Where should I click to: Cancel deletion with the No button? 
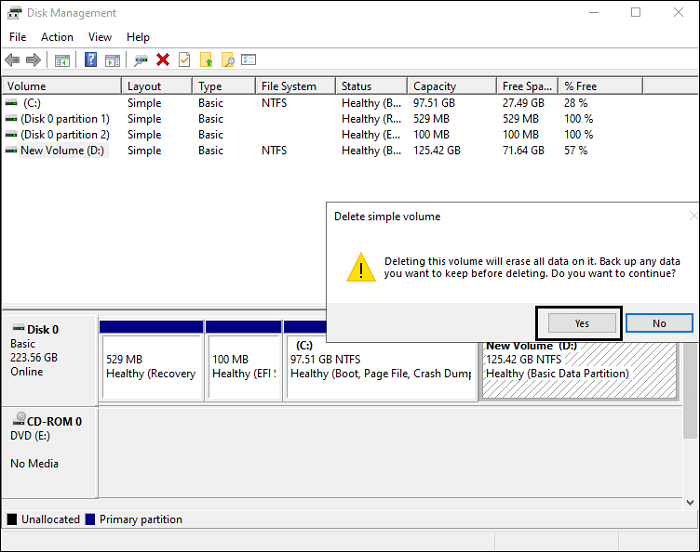coord(659,323)
